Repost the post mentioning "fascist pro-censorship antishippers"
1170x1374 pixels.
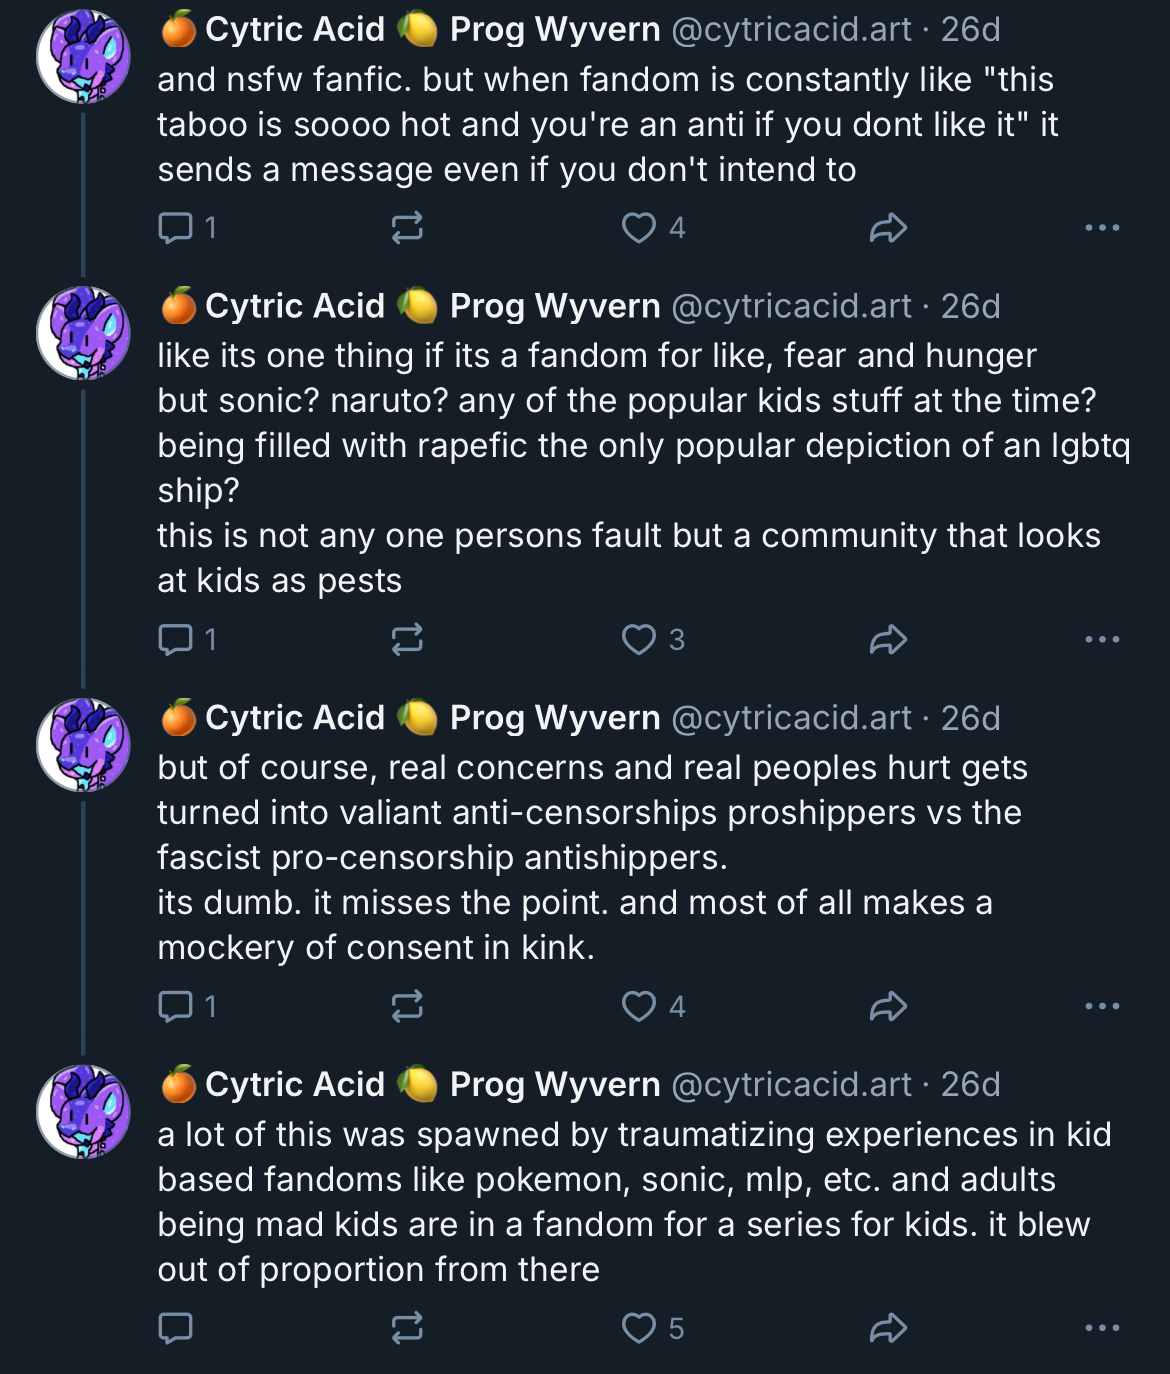pos(407,1006)
